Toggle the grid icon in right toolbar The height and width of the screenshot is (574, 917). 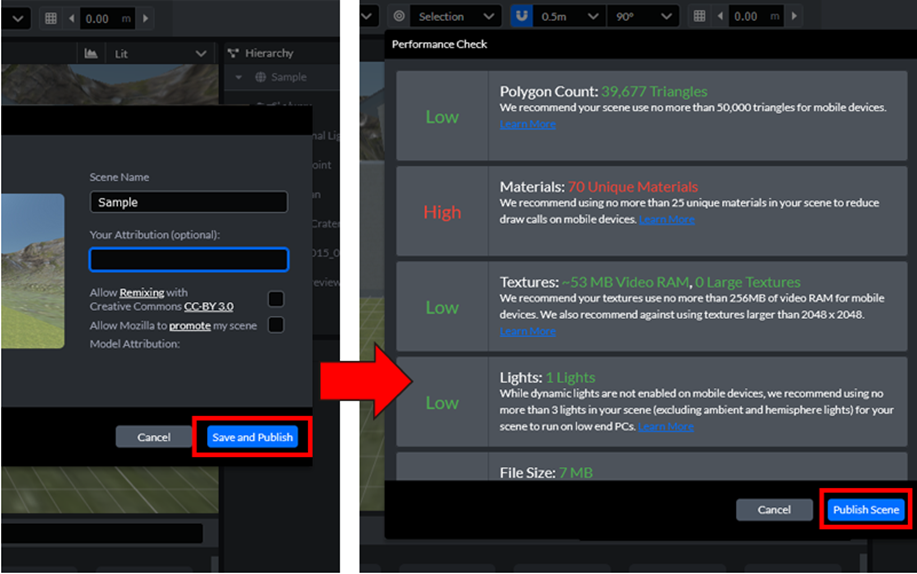click(699, 17)
